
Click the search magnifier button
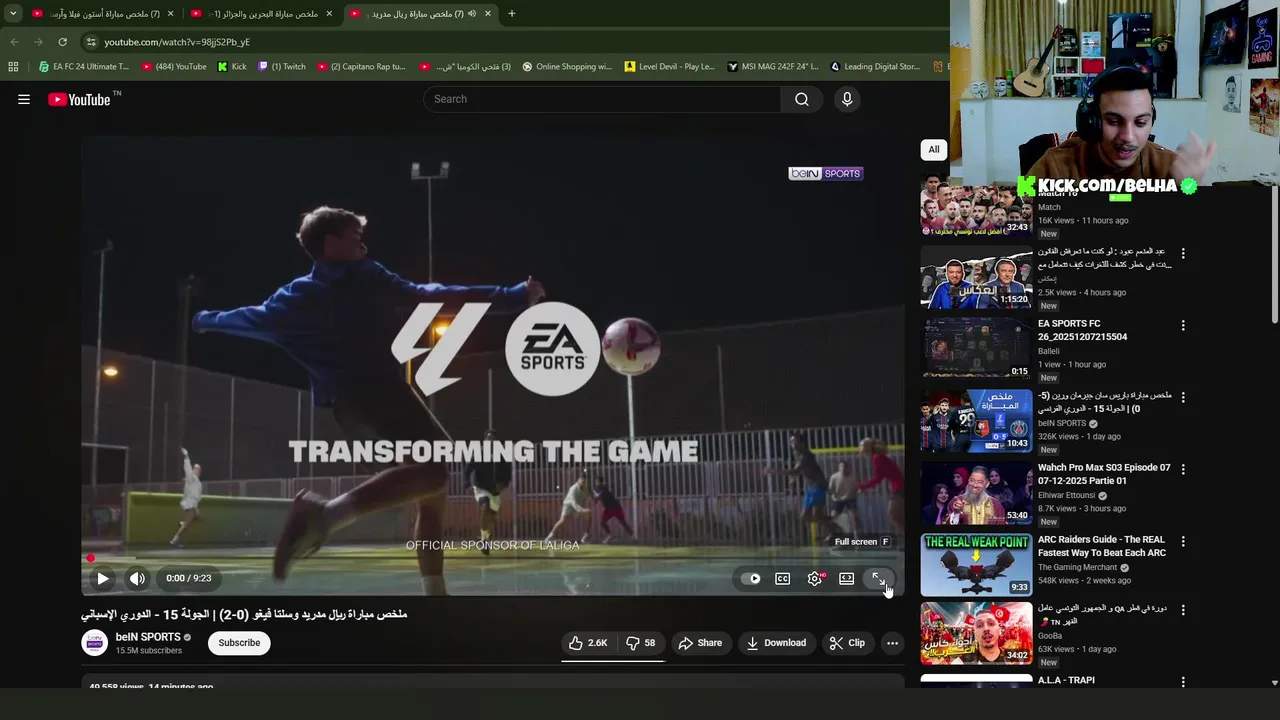pyautogui.click(x=802, y=99)
